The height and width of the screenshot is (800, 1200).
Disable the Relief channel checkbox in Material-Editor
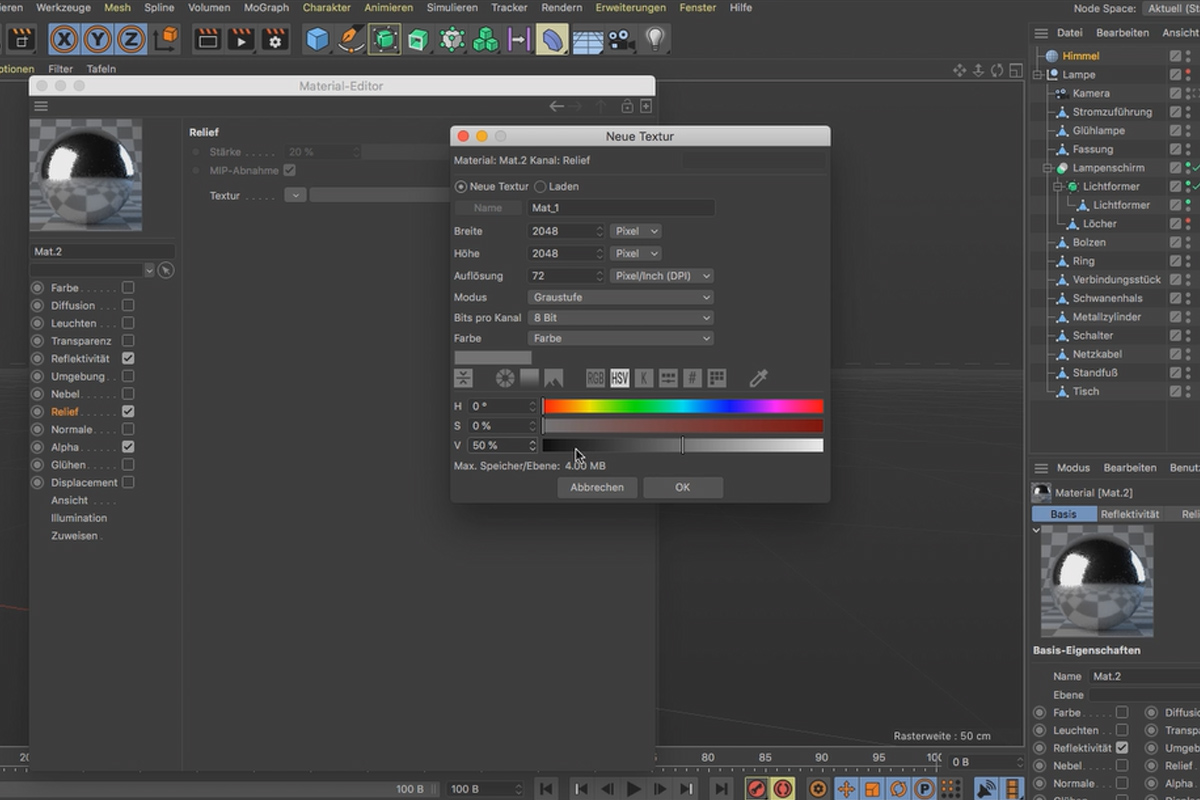128,412
